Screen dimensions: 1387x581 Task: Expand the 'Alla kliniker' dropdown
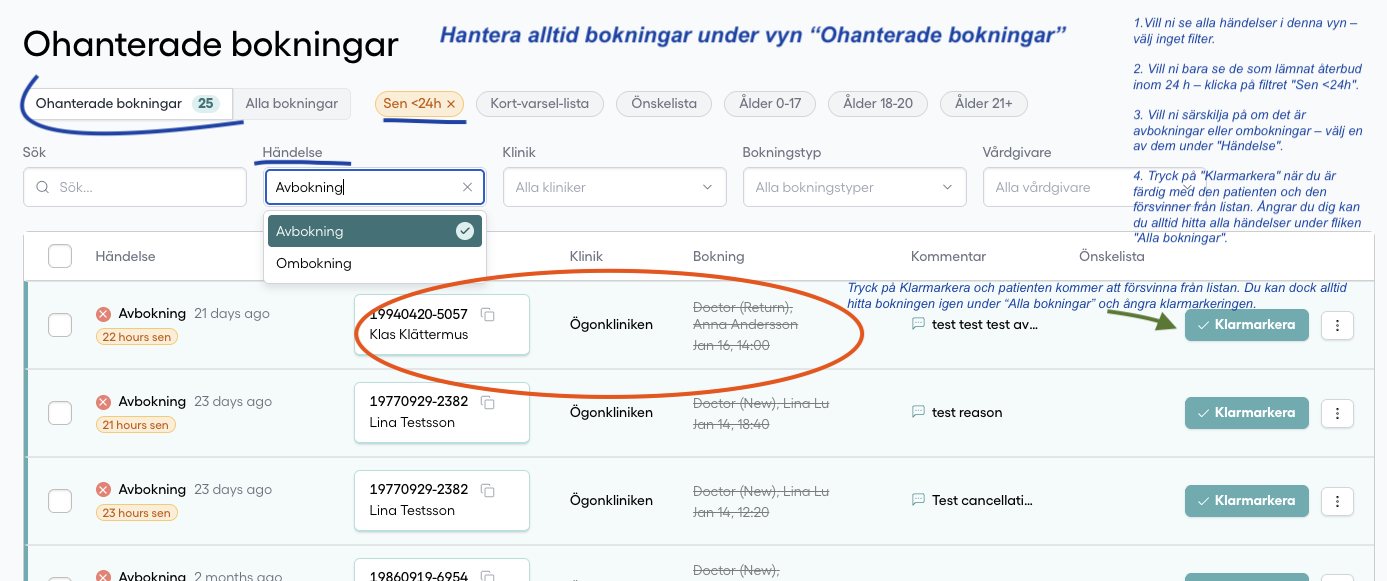pos(614,187)
